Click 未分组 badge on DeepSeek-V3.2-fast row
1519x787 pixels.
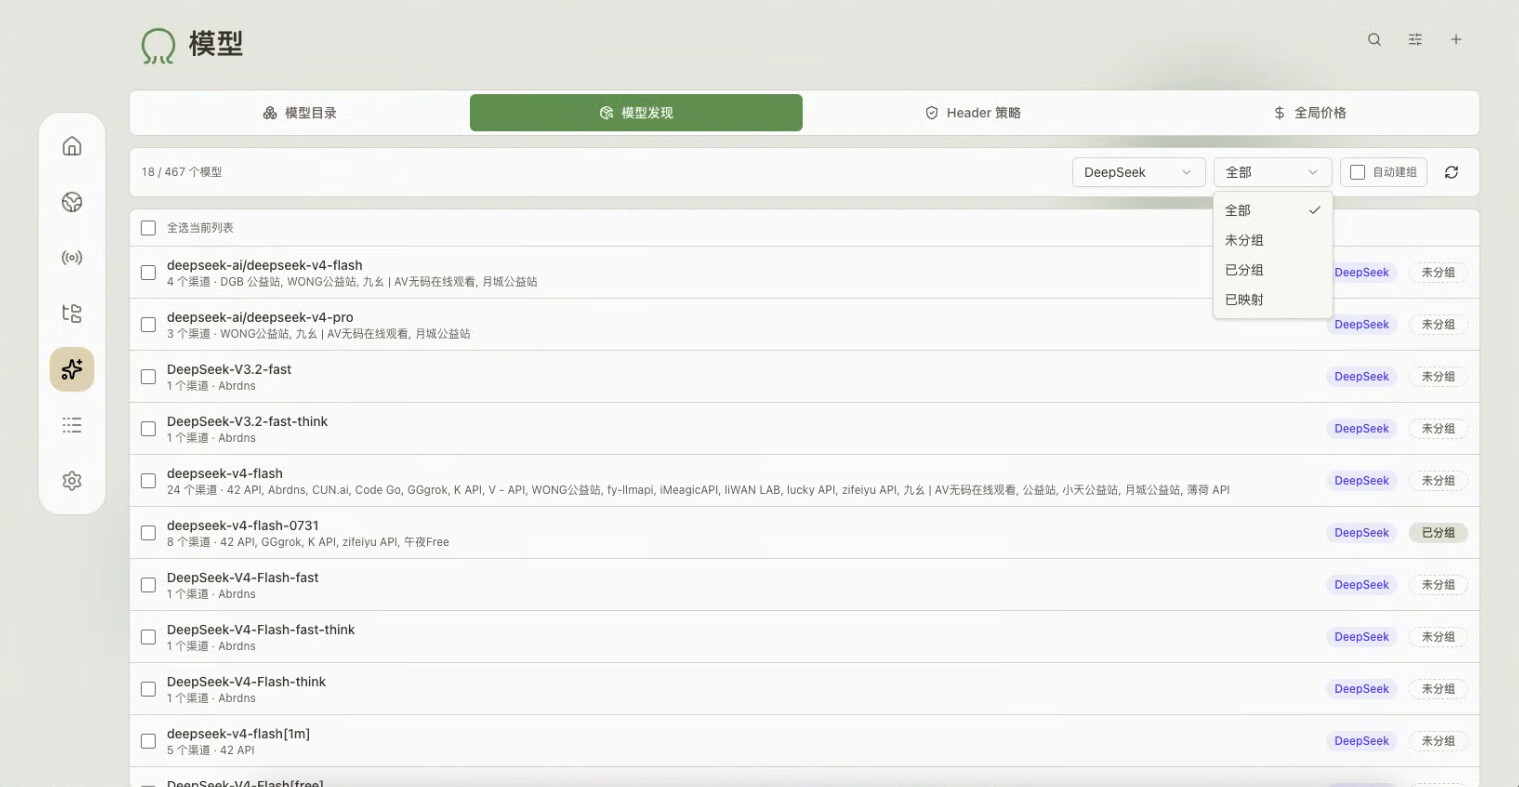(1438, 377)
